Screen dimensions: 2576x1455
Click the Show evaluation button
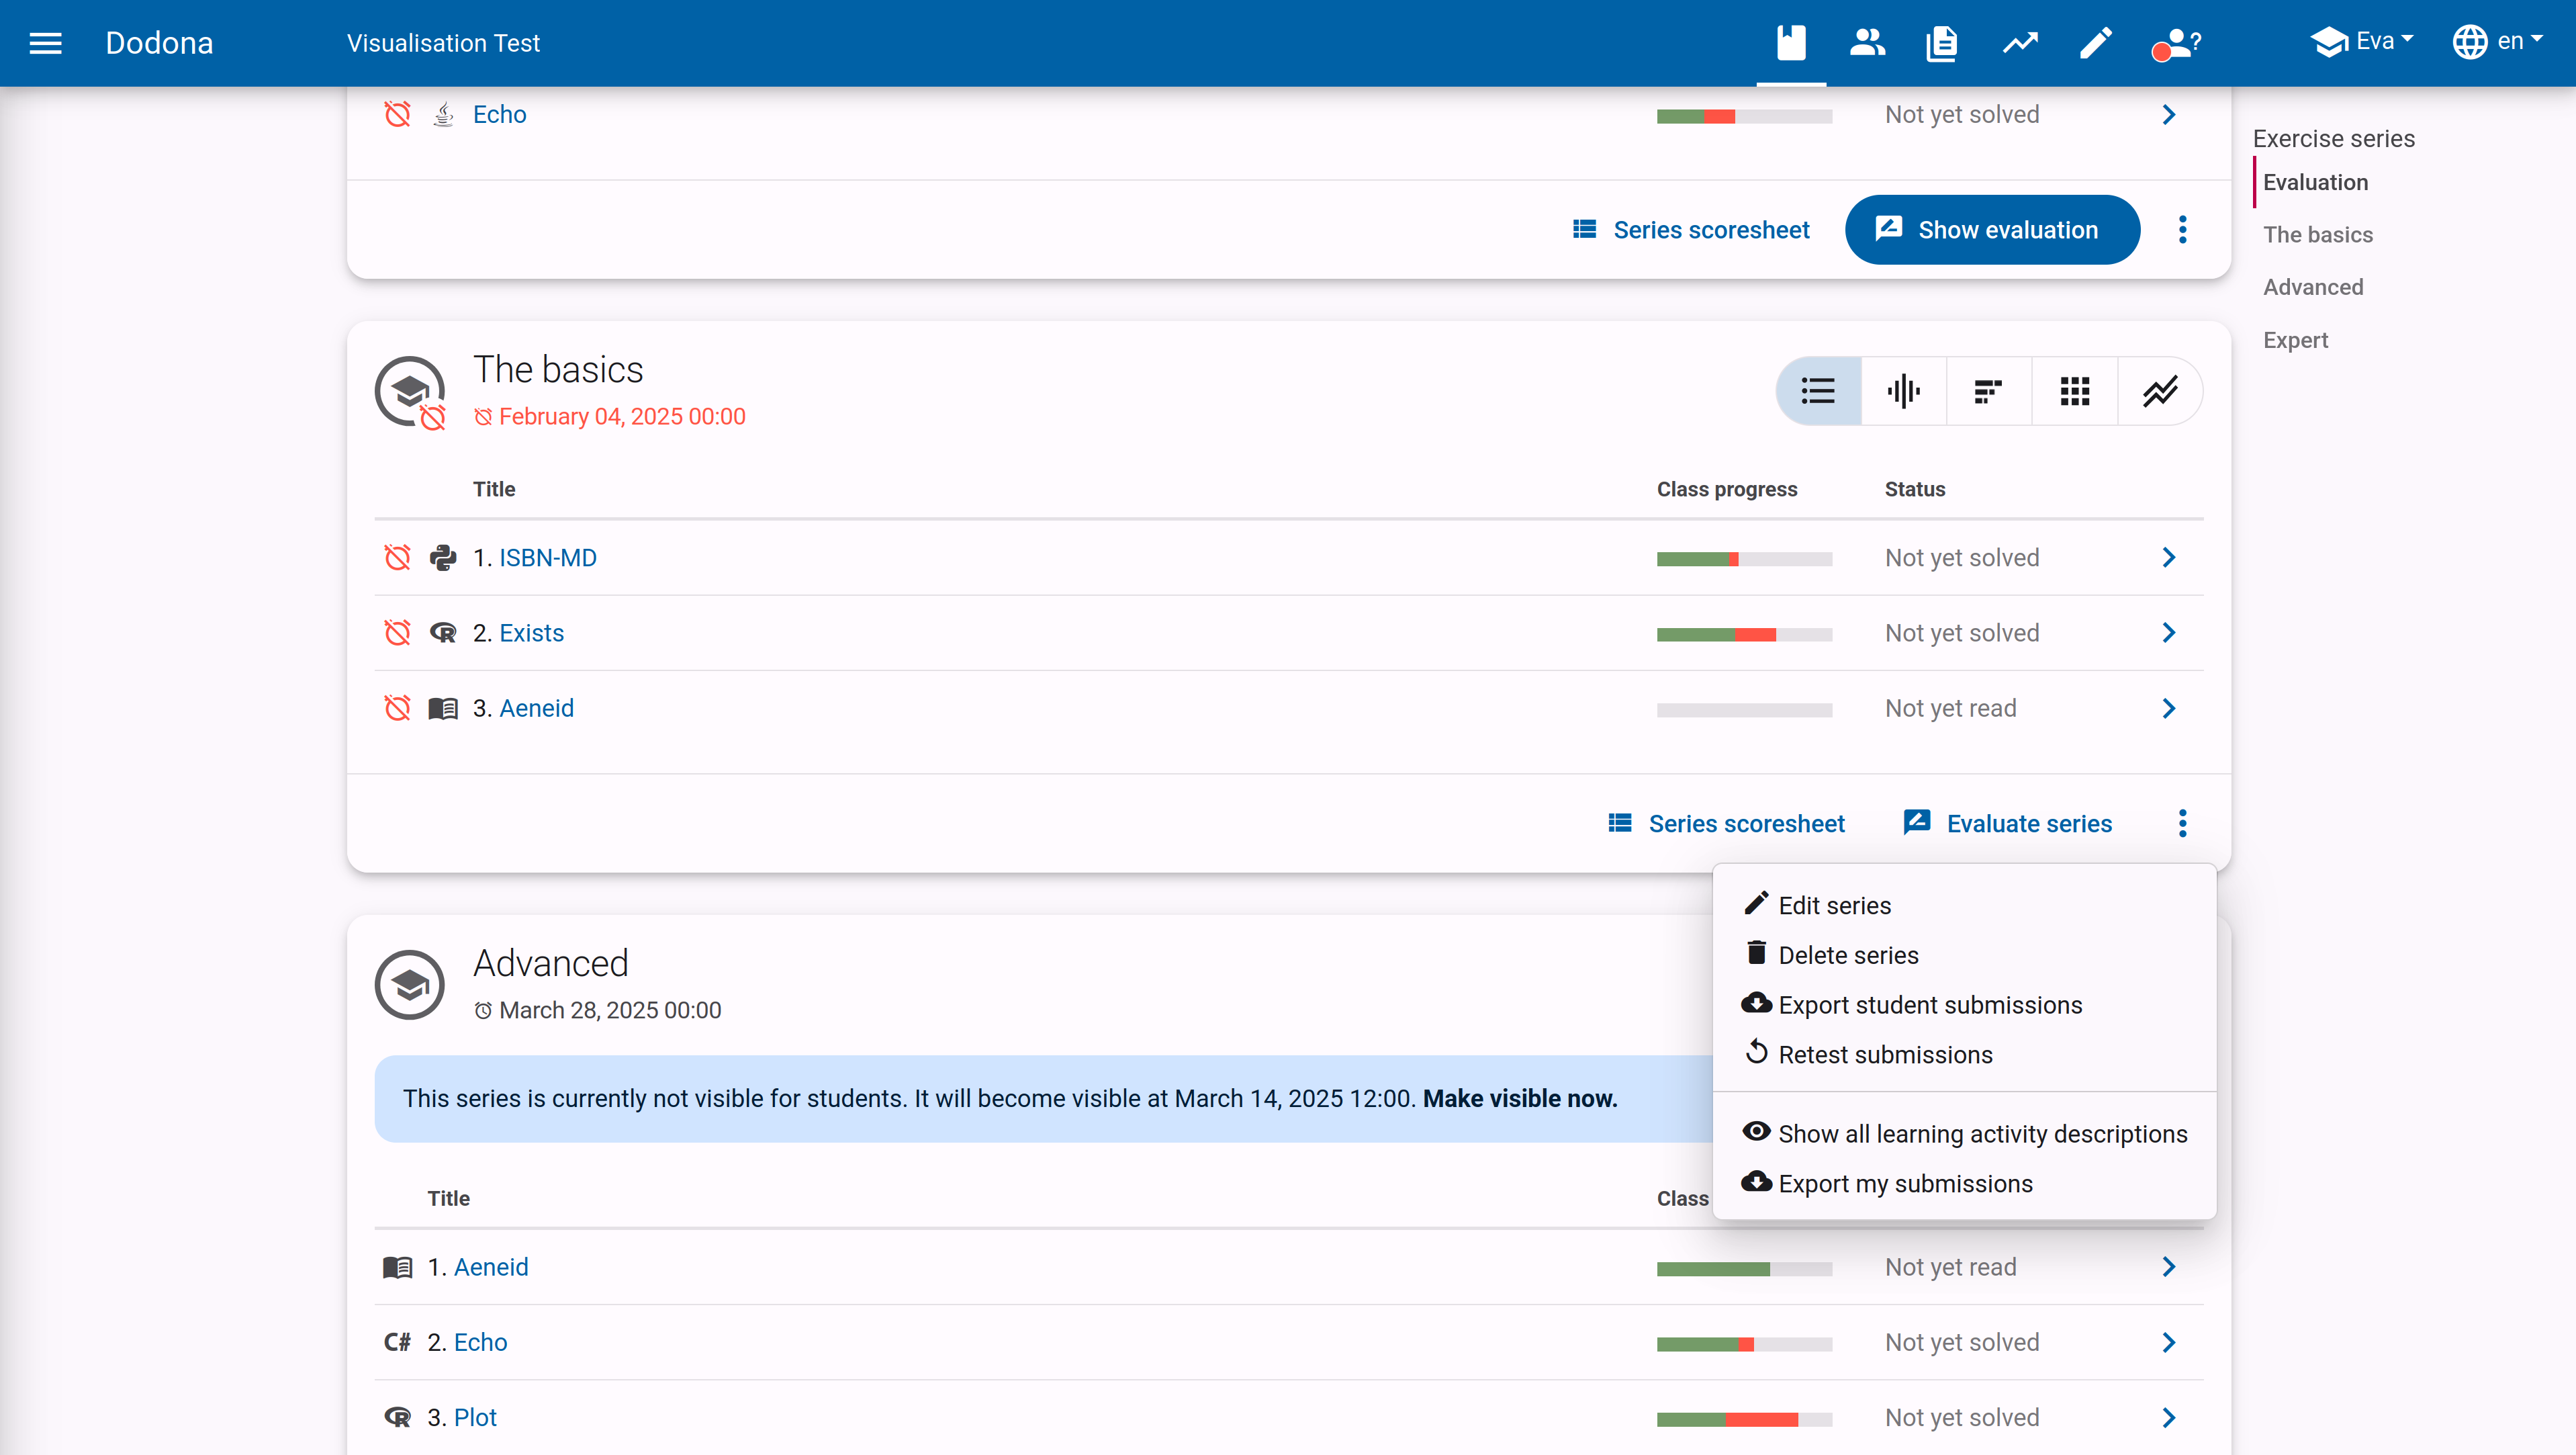[x=1992, y=230]
